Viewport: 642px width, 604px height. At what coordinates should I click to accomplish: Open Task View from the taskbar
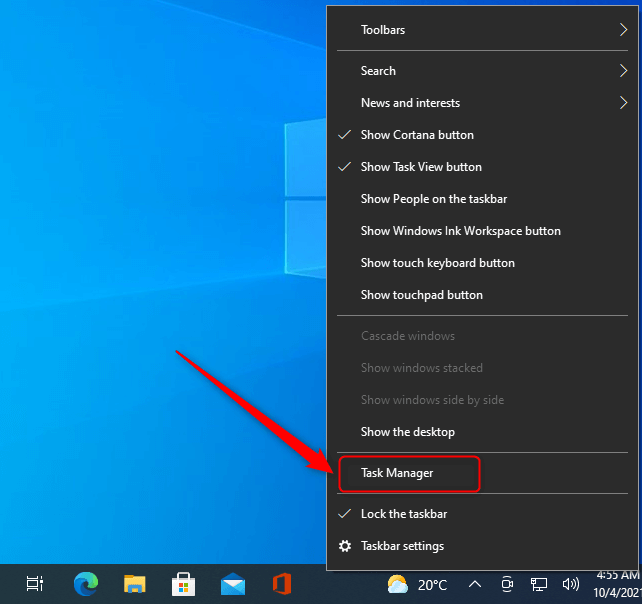[x=34, y=583]
